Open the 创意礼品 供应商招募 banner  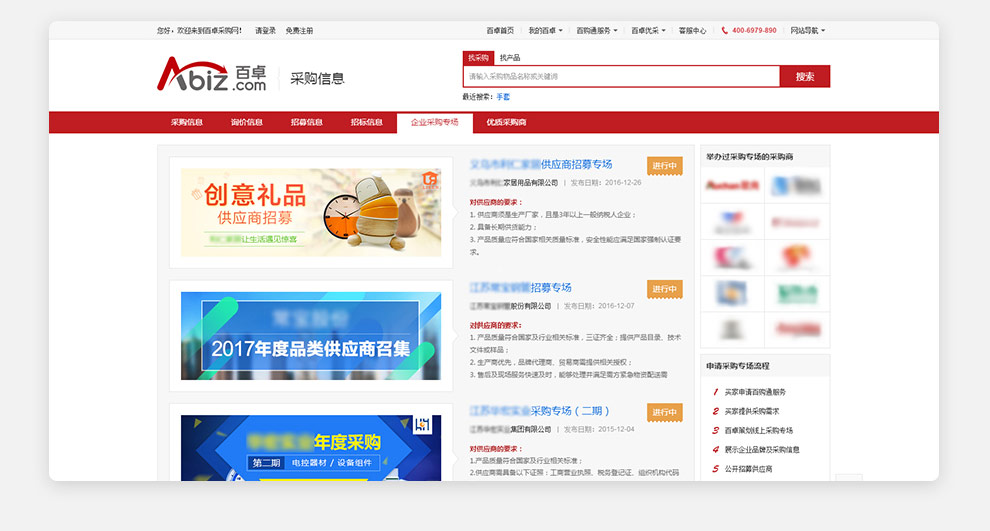tap(311, 212)
